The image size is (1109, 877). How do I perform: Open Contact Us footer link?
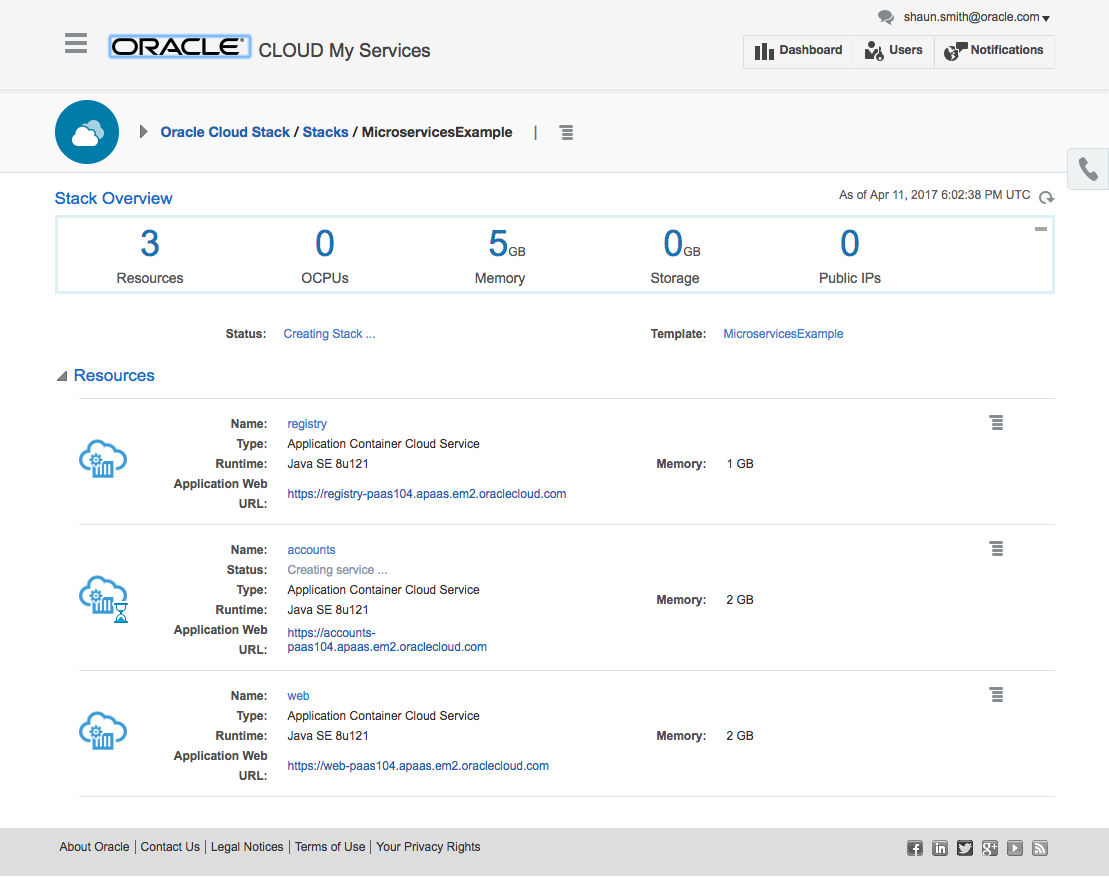pyautogui.click(x=170, y=847)
